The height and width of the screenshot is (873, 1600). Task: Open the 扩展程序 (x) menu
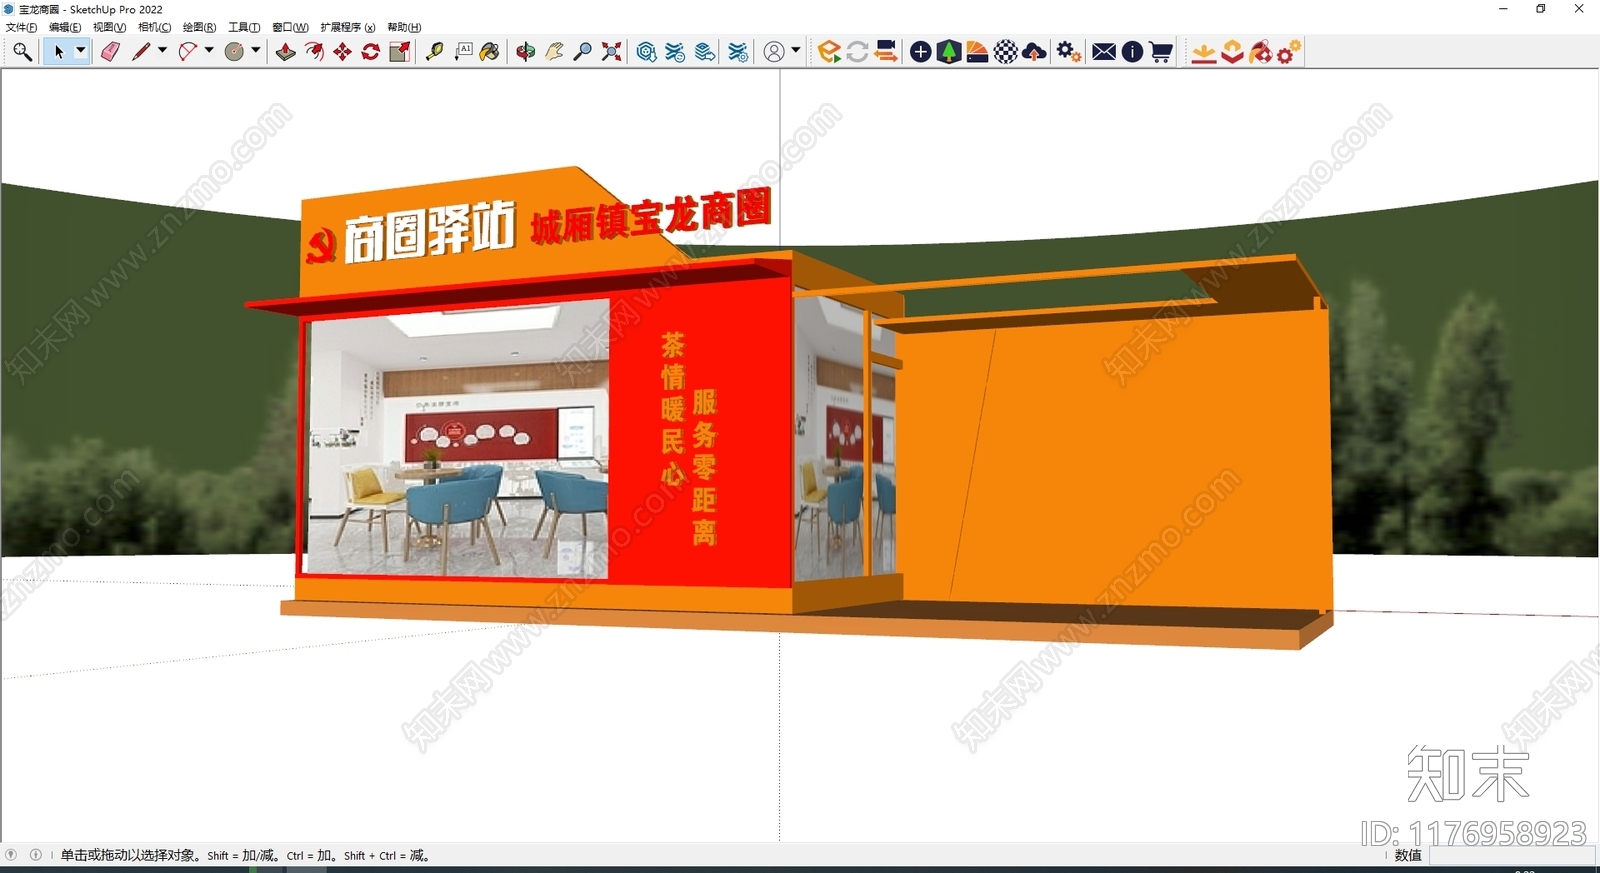click(348, 28)
